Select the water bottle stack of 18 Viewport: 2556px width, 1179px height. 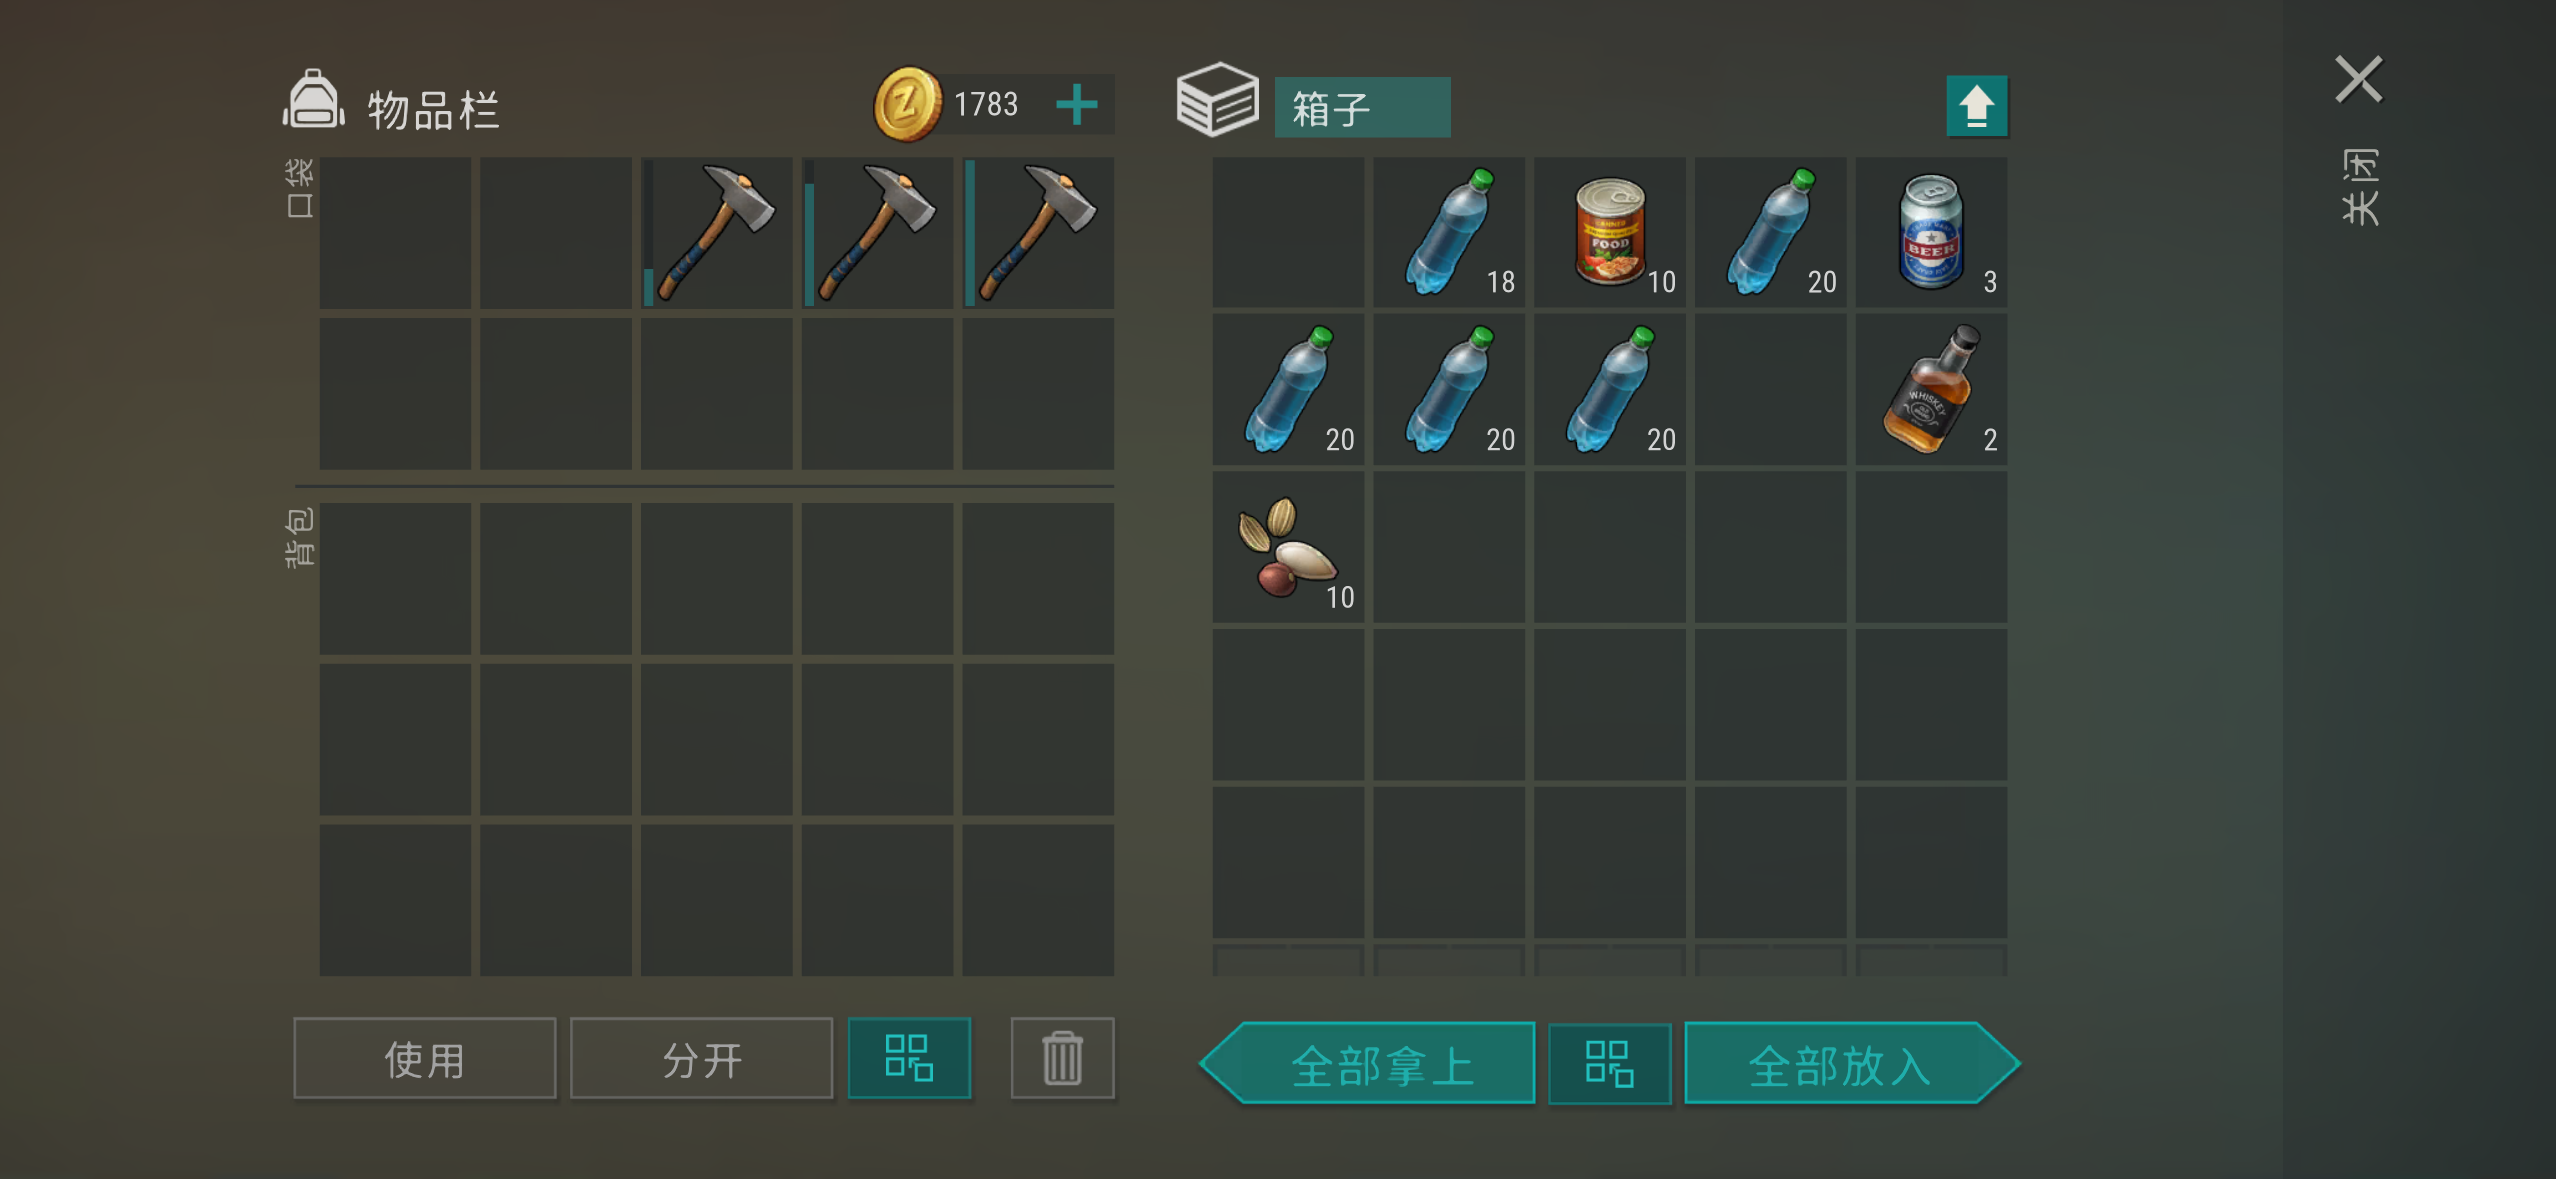click(1449, 232)
